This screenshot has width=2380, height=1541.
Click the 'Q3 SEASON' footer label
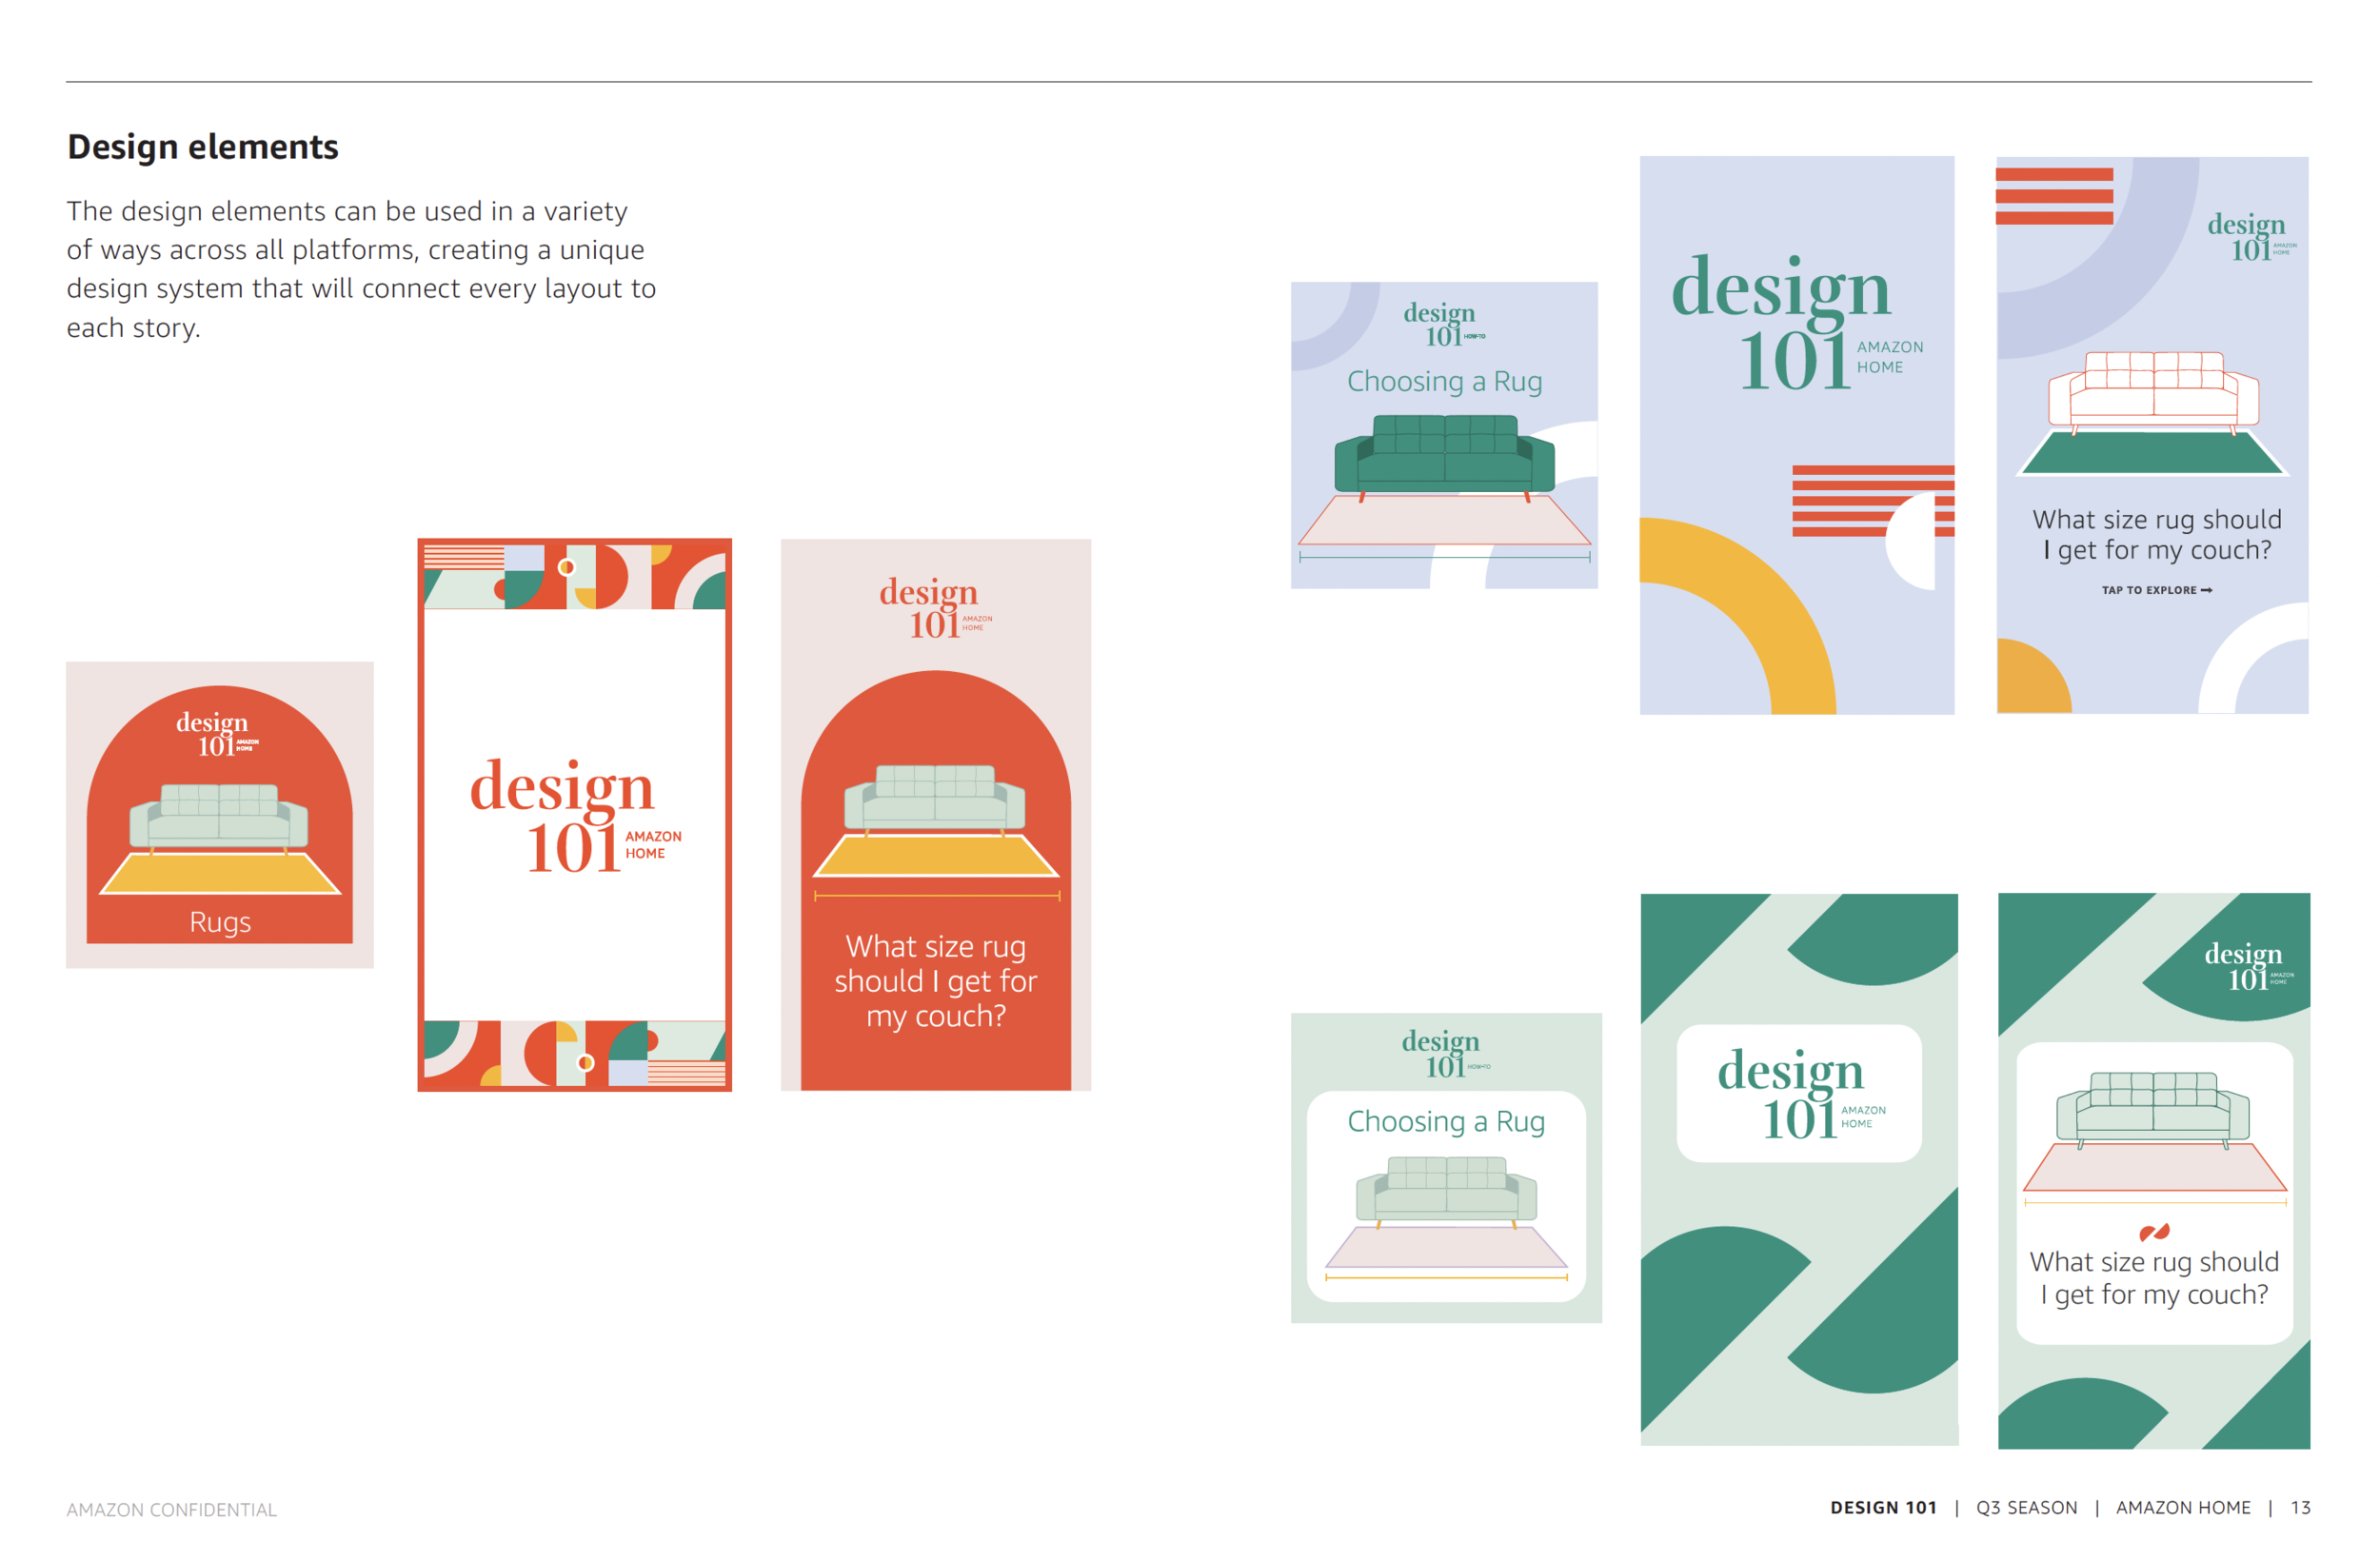tap(2025, 1506)
